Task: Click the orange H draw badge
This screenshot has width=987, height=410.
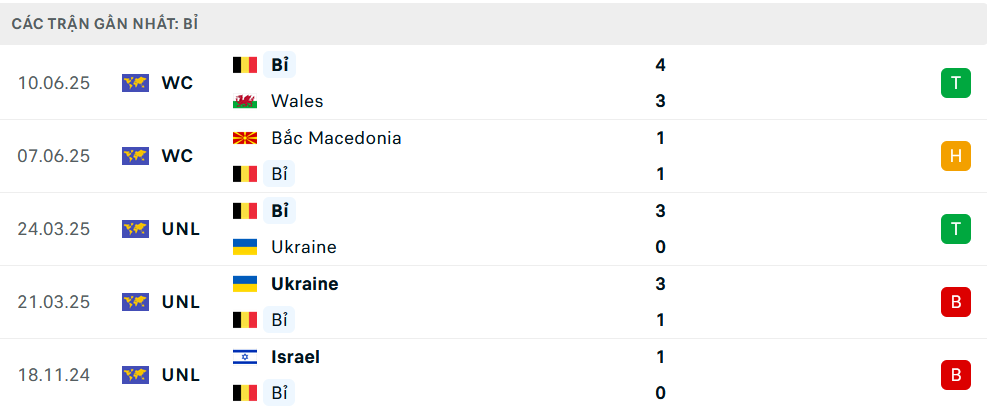Action: click(955, 156)
